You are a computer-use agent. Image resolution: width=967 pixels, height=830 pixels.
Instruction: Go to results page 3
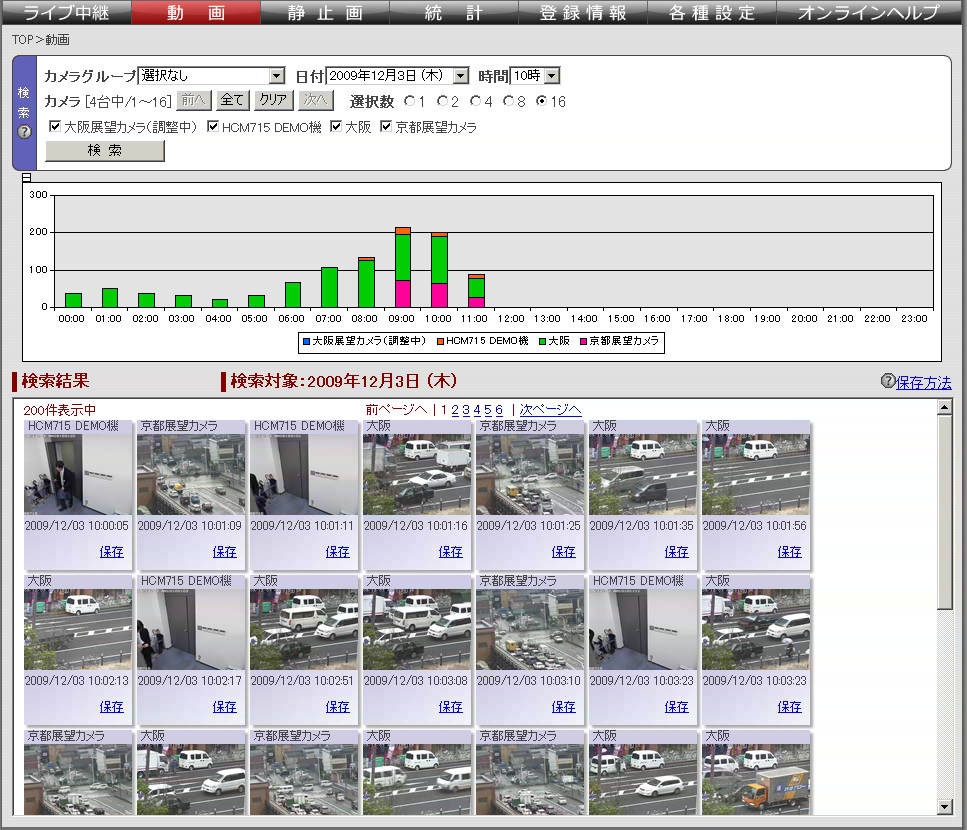[x=466, y=410]
